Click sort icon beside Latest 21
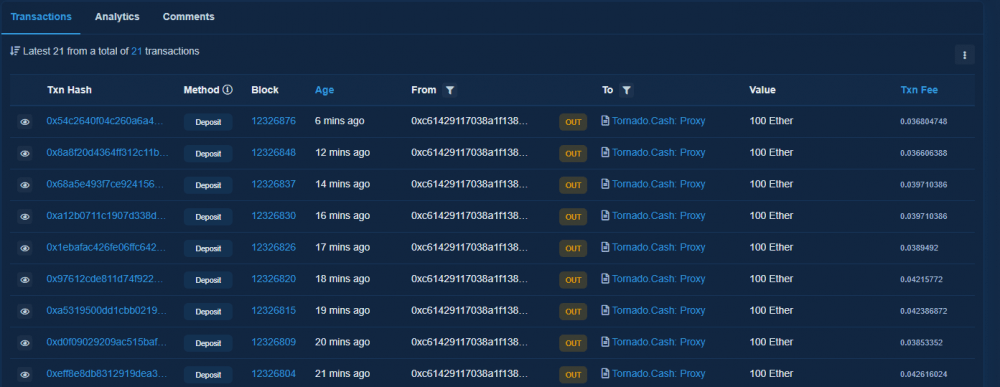The width and height of the screenshot is (1000, 387). [x=15, y=51]
